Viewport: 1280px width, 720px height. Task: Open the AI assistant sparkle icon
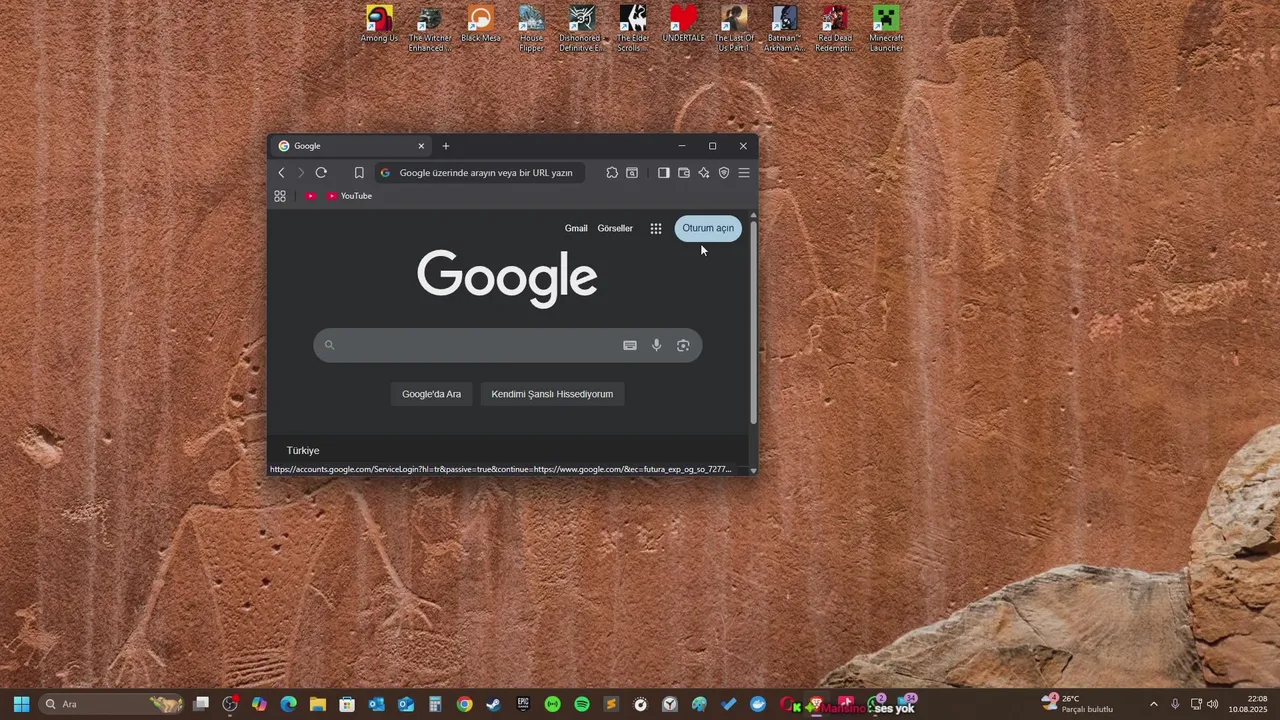click(704, 173)
